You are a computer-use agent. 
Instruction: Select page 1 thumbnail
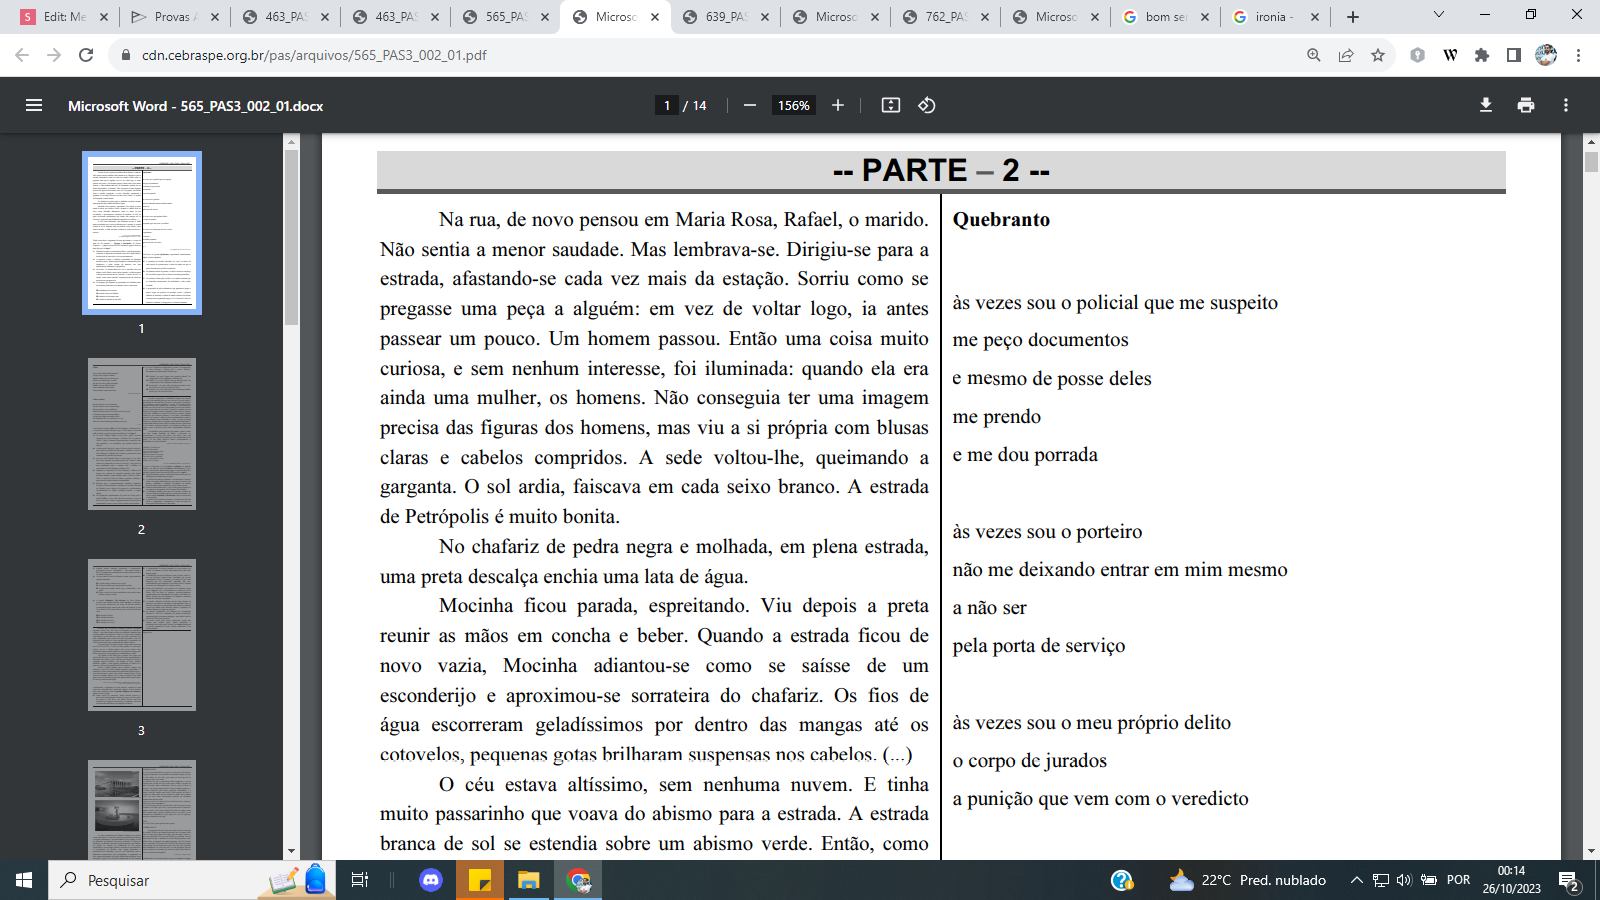click(142, 233)
